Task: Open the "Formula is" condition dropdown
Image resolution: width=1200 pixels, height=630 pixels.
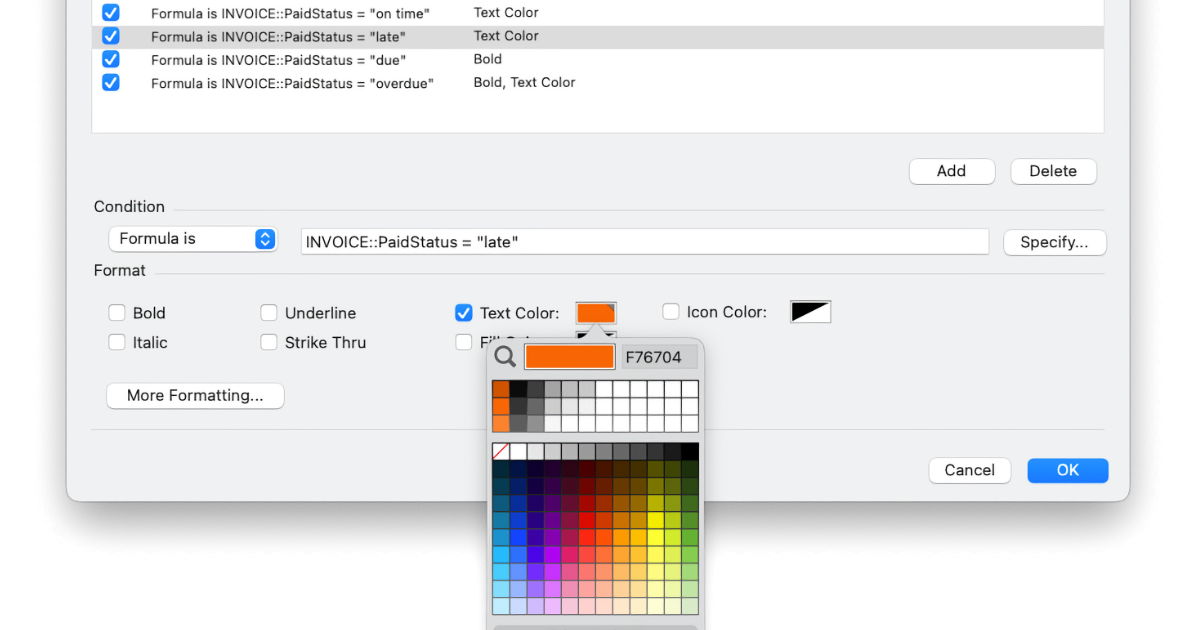Action: click(193, 239)
